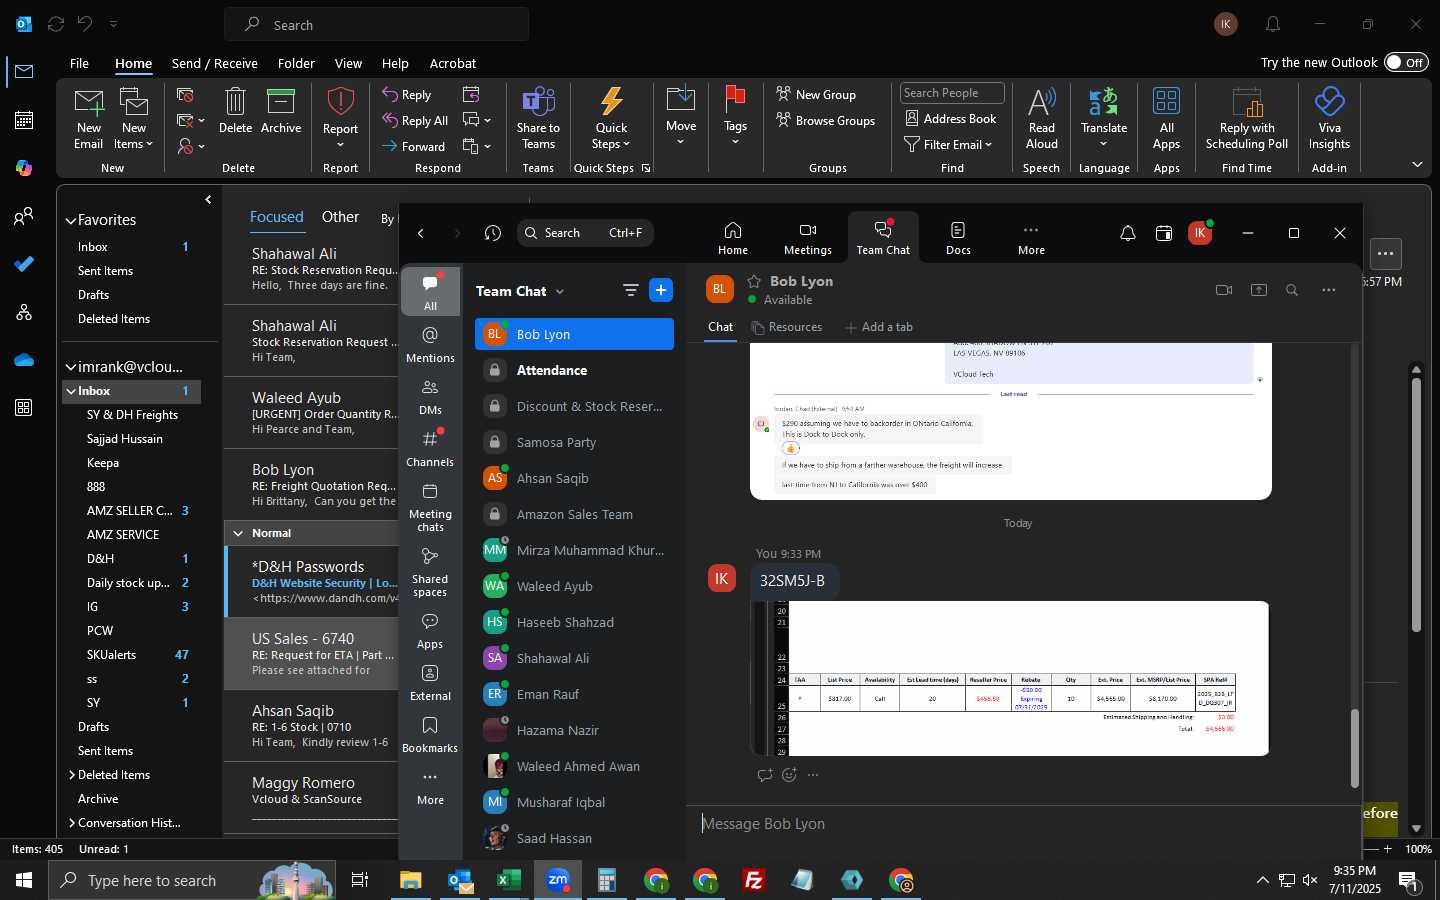Click the Search People field

click(x=952, y=93)
